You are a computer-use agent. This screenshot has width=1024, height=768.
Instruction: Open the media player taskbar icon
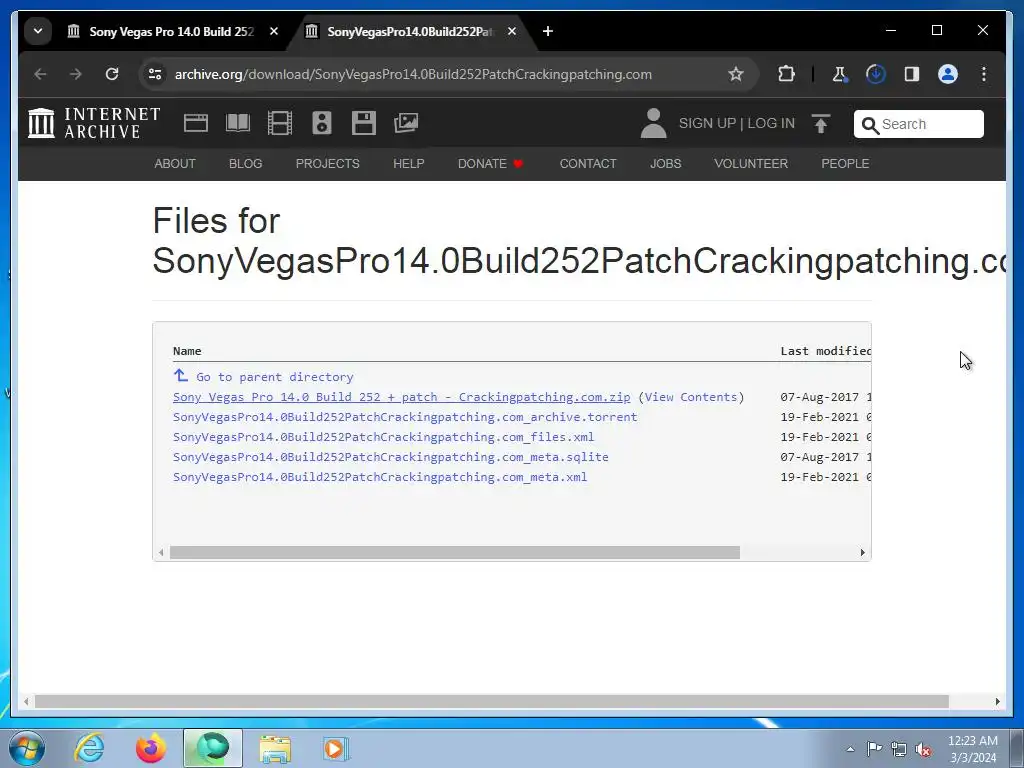tap(336, 748)
